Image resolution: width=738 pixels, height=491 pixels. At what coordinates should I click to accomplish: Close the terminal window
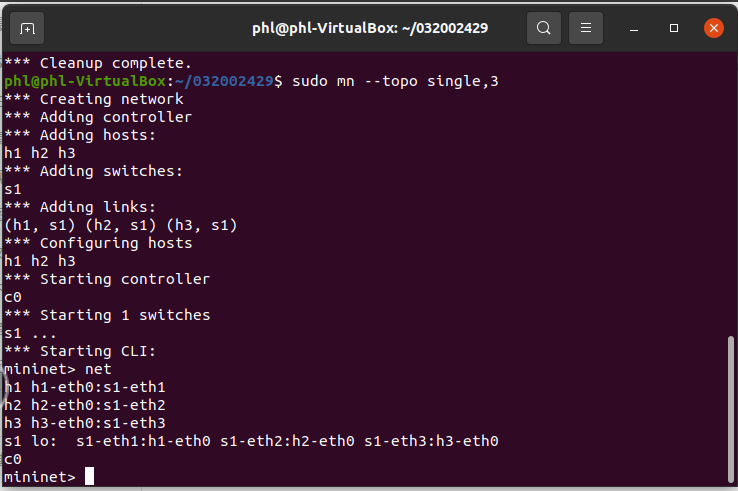click(x=713, y=28)
